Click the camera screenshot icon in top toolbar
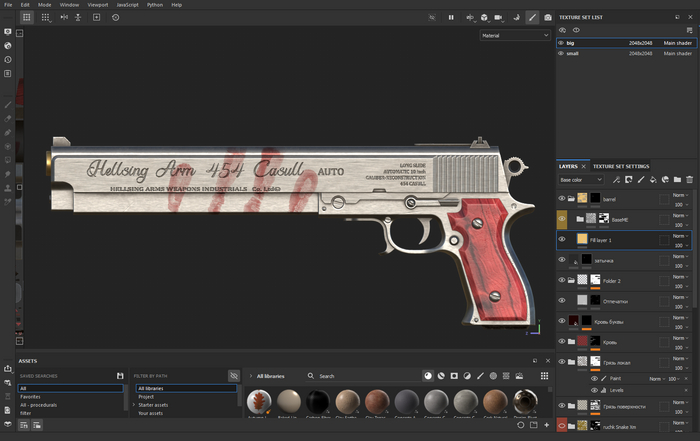Screen dimensions: 700x441 pyautogui.click(x=547, y=17)
